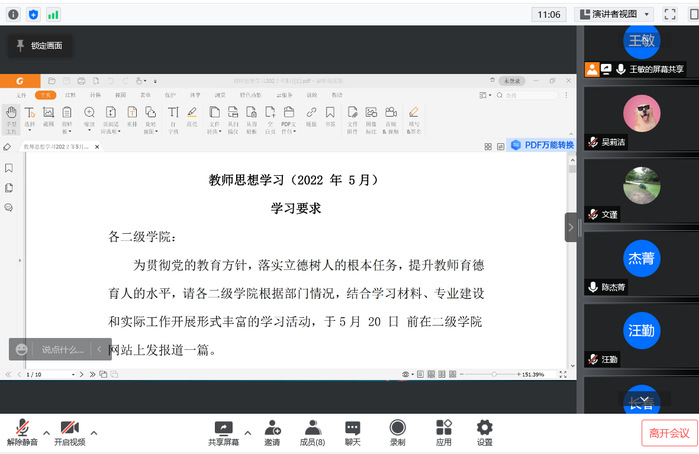Image resolution: width=699 pixels, height=454 pixels.
Task: Collapse the participant sidebar with the arrow handle
Action: coord(571,227)
